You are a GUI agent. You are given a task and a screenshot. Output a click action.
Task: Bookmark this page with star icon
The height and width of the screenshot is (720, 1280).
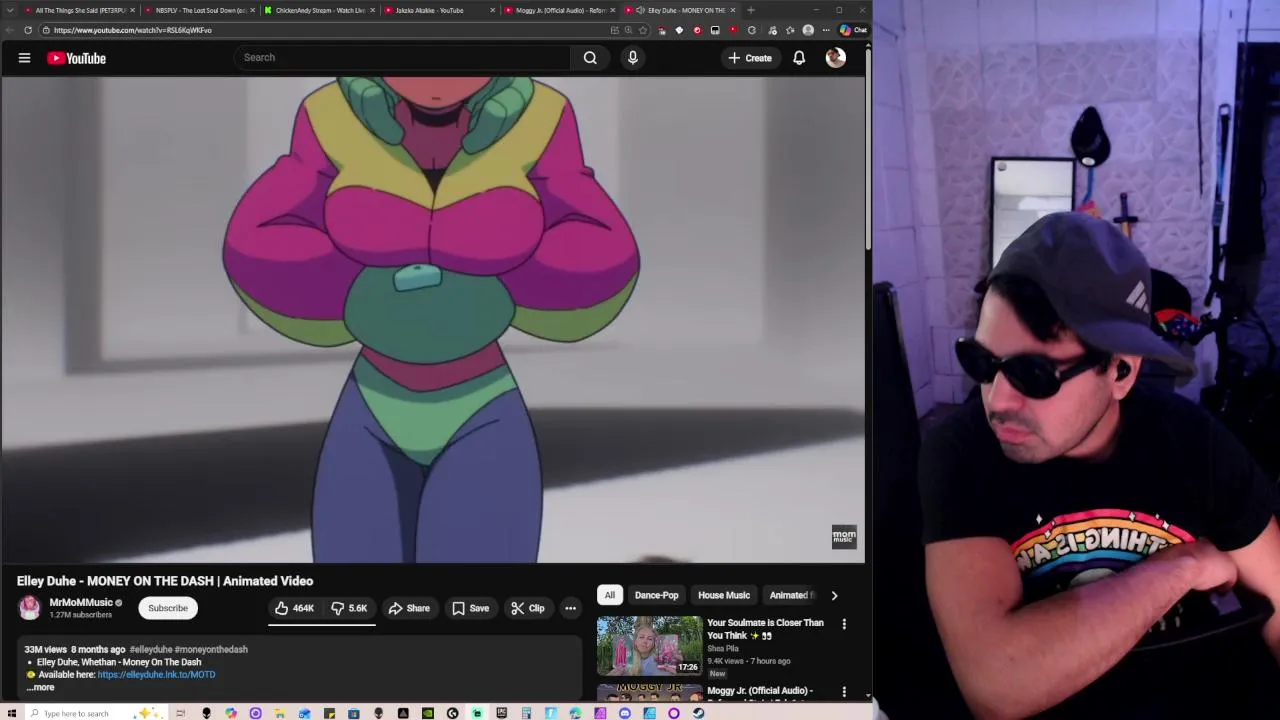pyautogui.click(x=643, y=30)
